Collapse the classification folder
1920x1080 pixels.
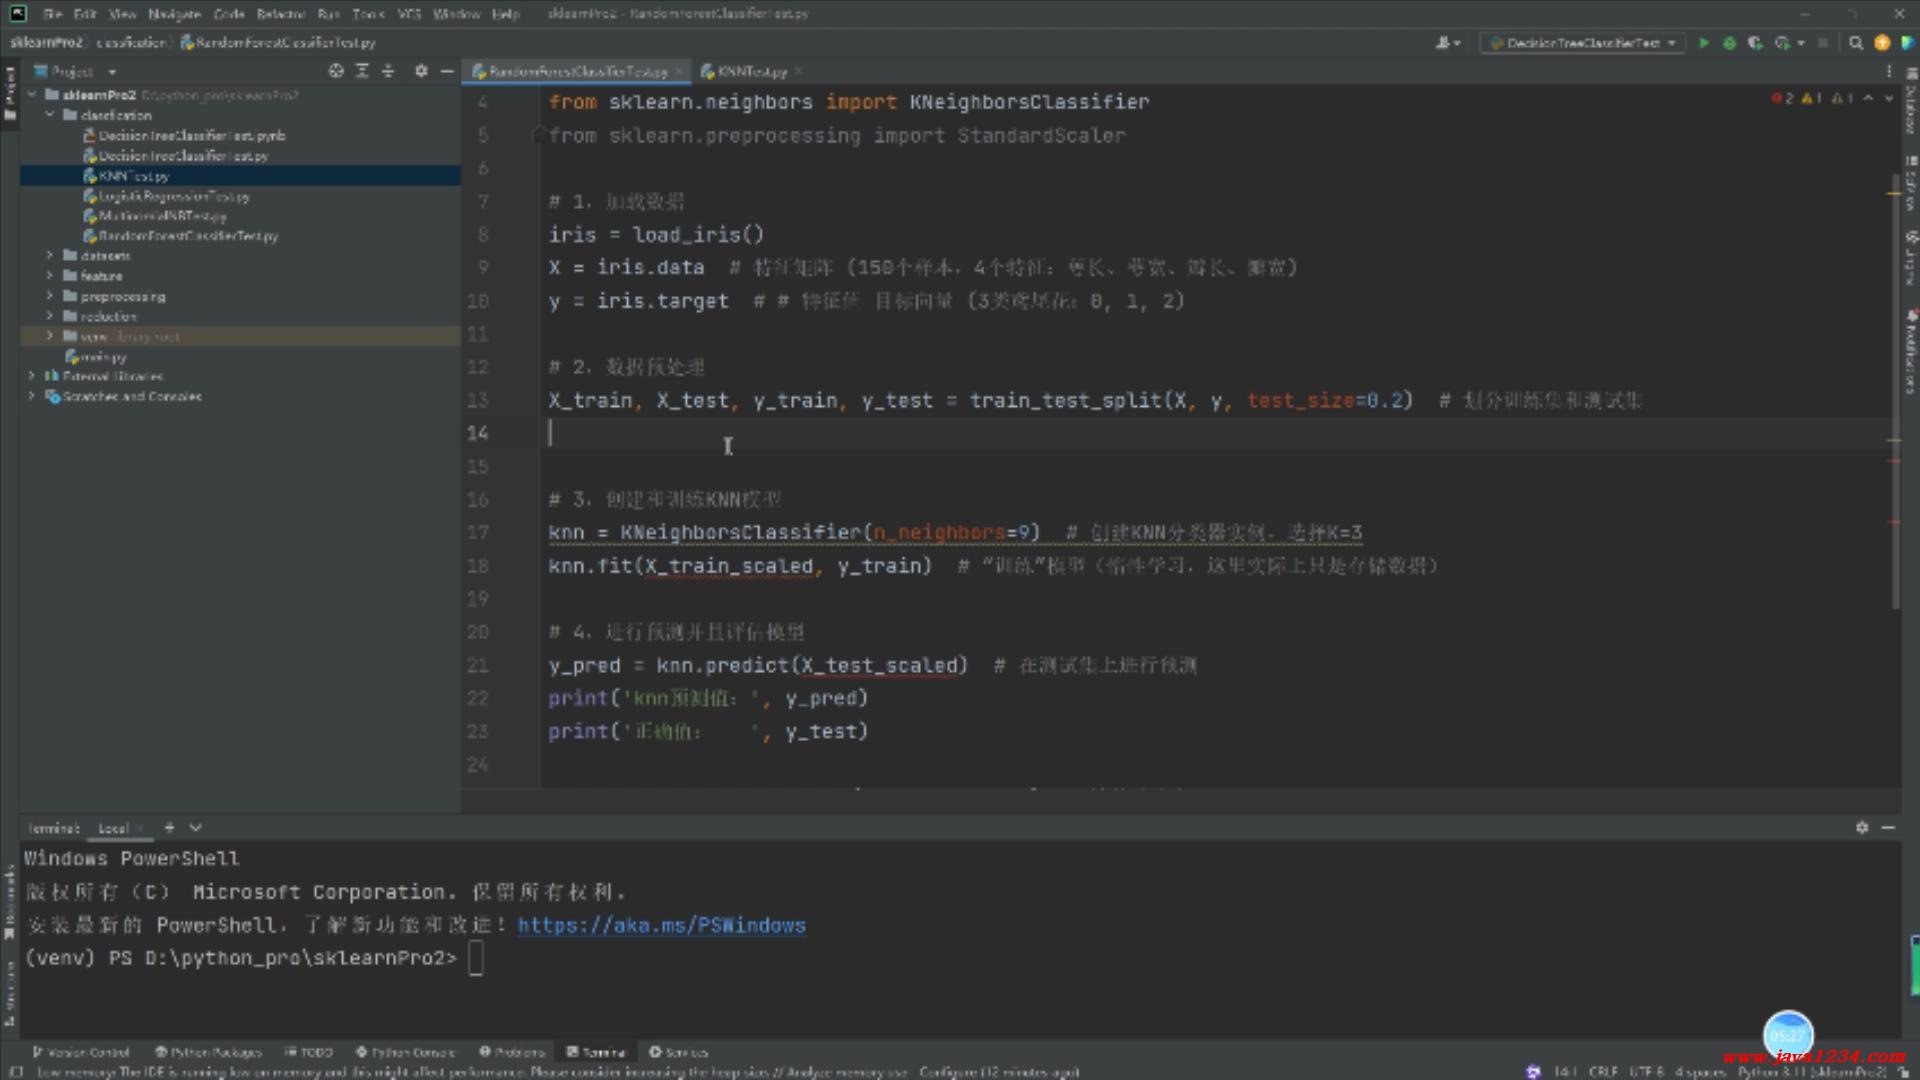[49, 115]
